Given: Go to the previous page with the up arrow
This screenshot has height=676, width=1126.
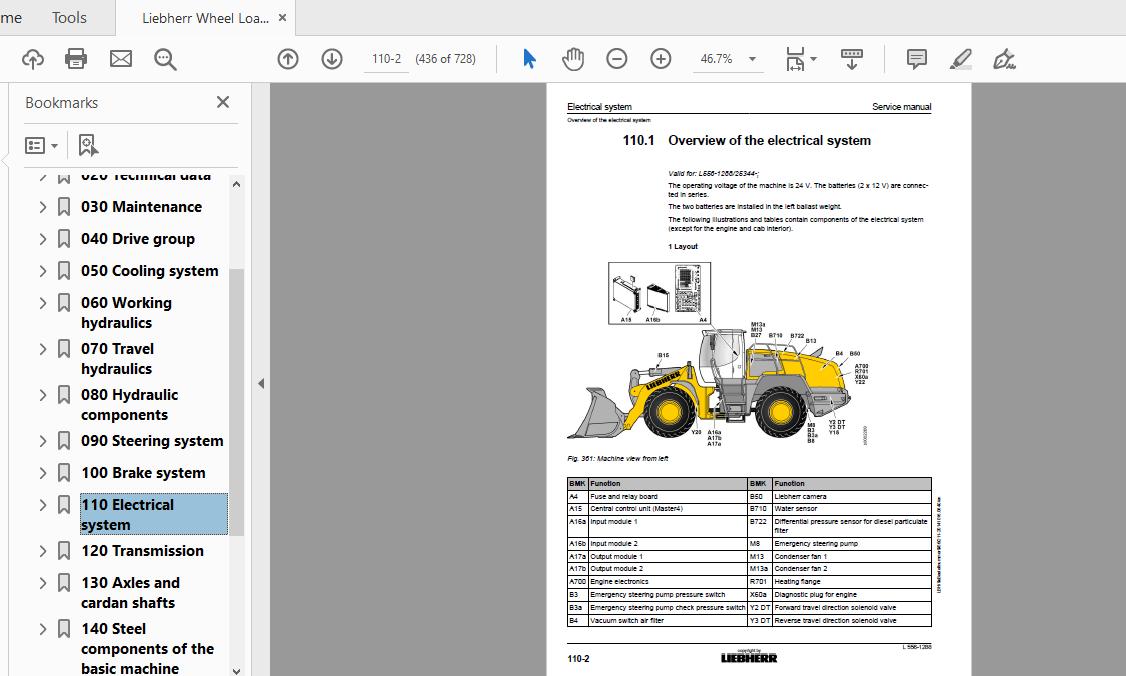Looking at the screenshot, I should (287, 58).
